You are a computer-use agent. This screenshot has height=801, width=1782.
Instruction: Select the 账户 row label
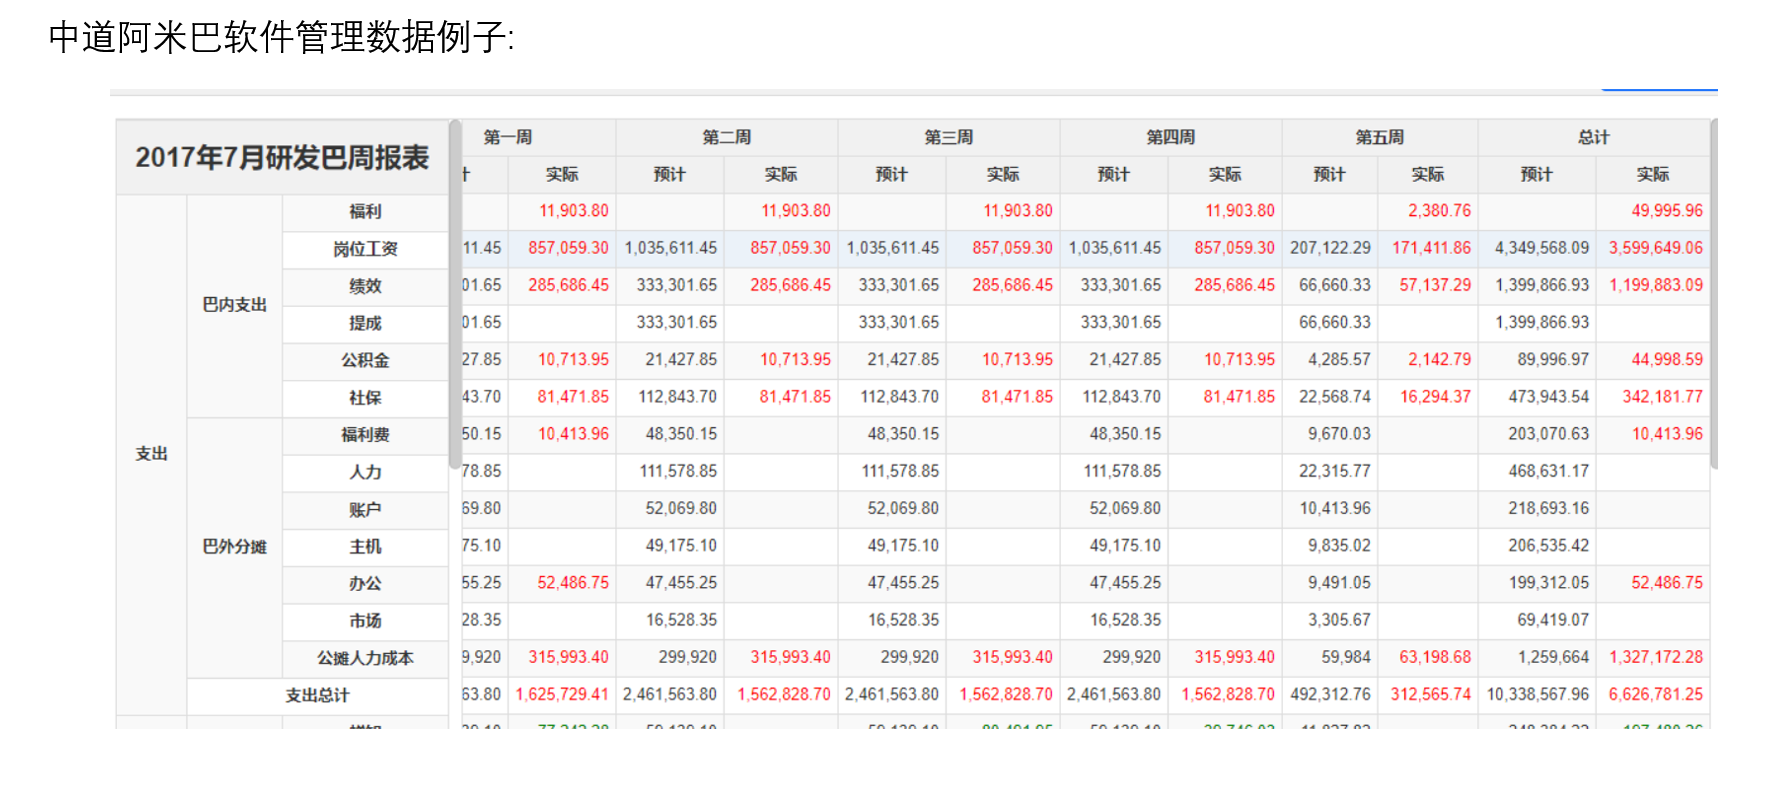(365, 509)
